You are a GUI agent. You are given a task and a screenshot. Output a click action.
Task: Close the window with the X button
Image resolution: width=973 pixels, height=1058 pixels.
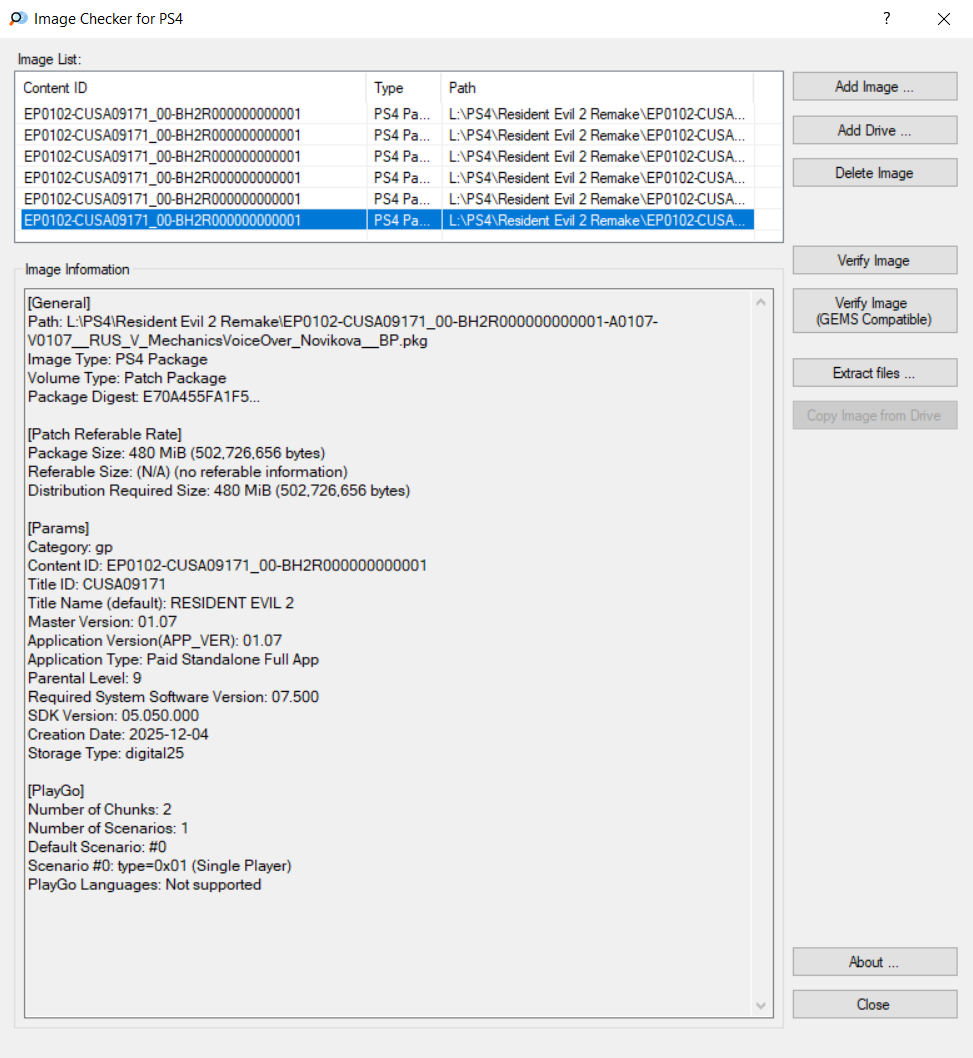click(943, 18)
